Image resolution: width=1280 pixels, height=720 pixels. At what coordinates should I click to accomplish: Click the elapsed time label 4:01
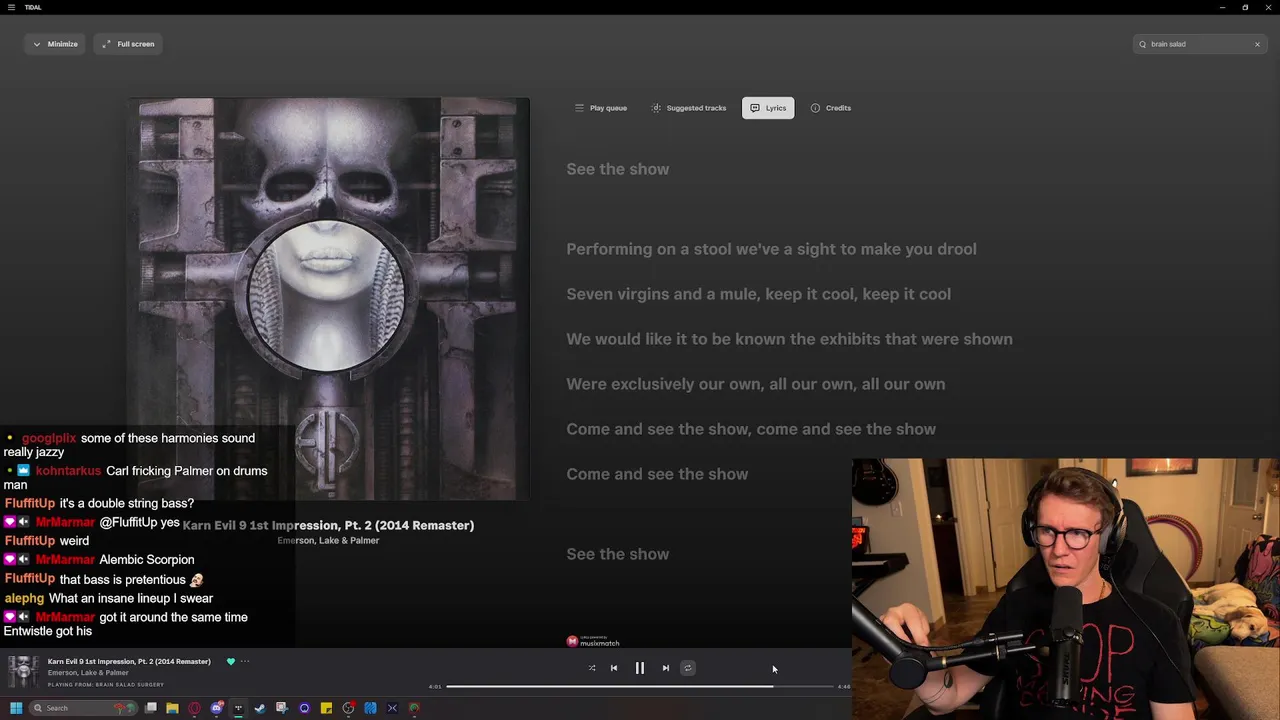pos(435,687)
